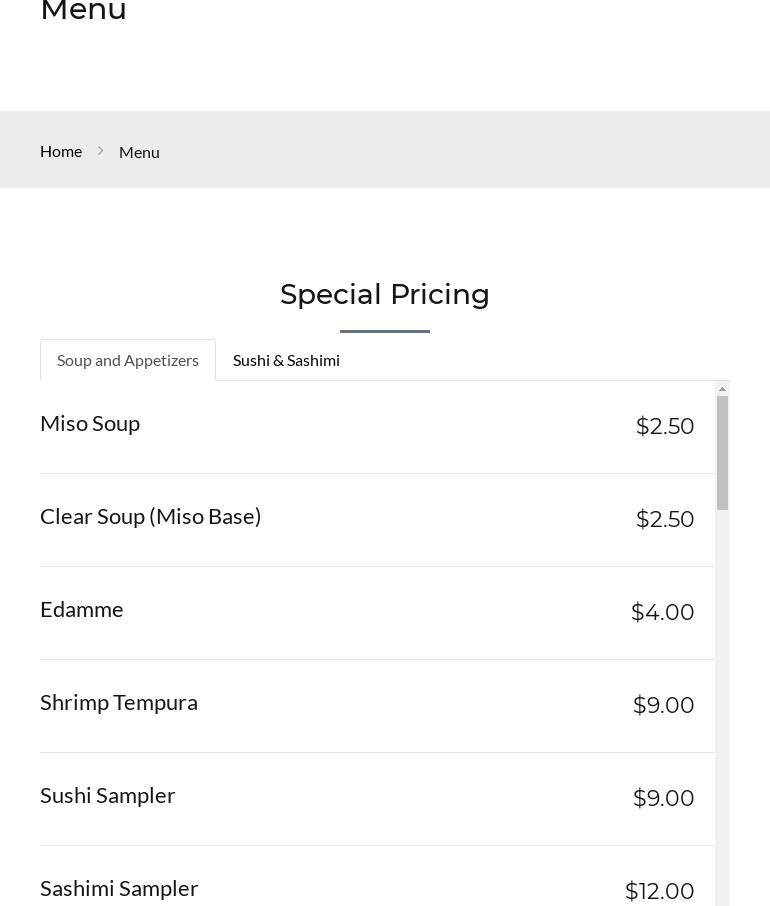Select the Sashimi Sampler item

point(119,888)
